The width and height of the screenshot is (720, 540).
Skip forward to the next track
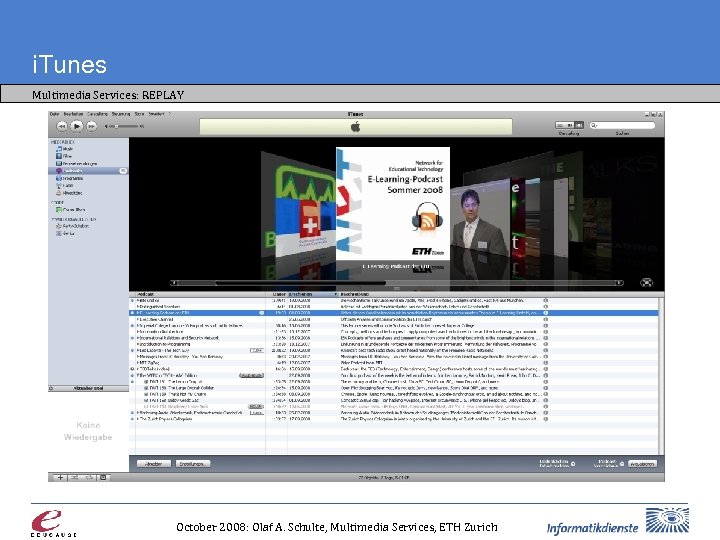pos(92,126)
